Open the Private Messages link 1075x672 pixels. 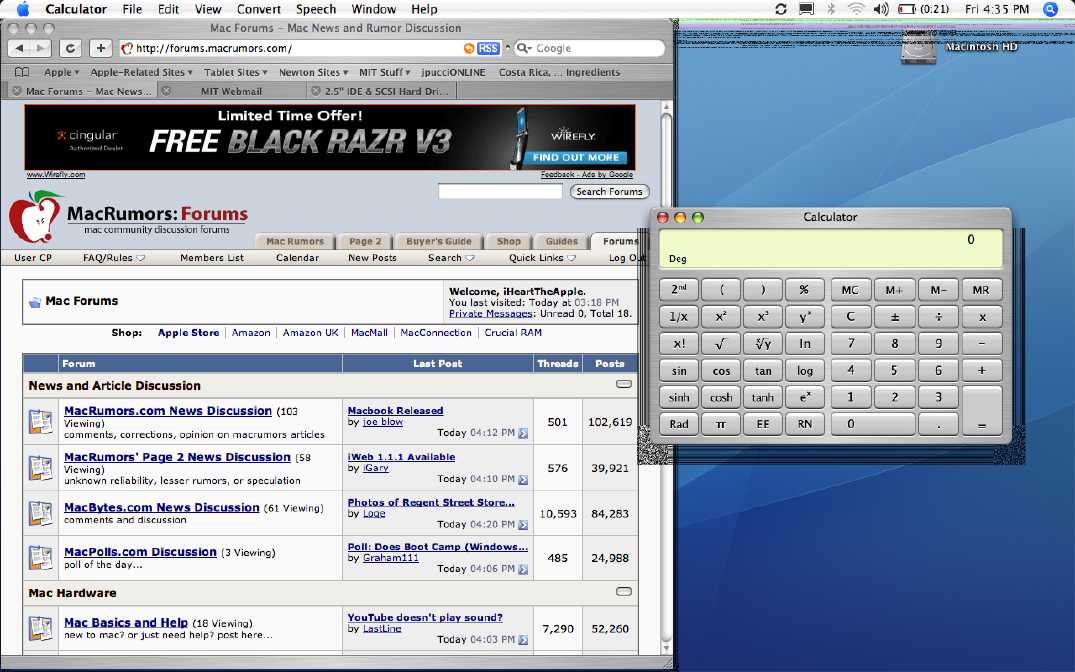click(x=490, y=313)
